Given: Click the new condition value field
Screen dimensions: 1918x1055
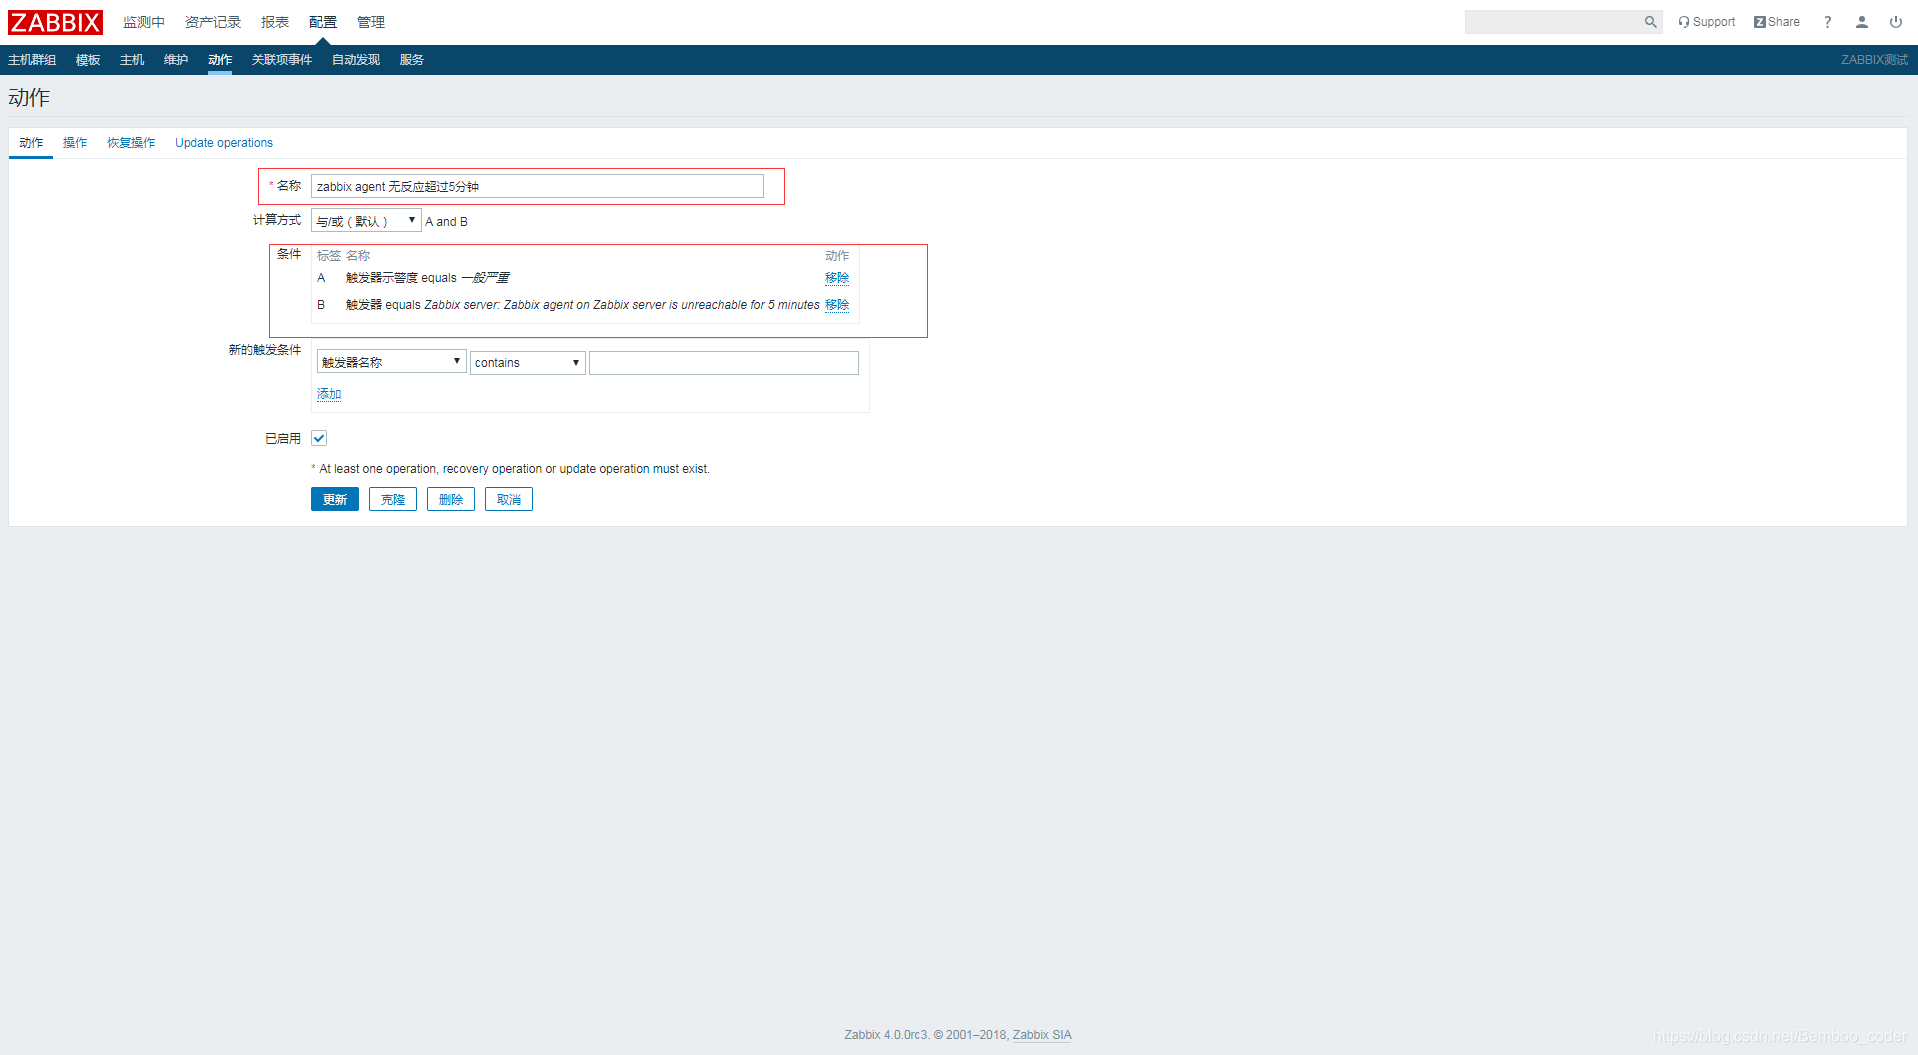Looking at the screenshot, I should click(723, 362).
